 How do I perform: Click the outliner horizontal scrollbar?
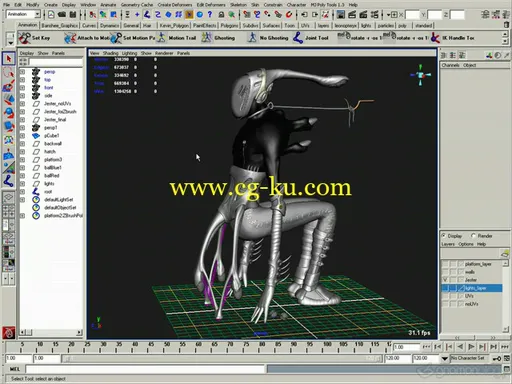click(x=51, y=332)
